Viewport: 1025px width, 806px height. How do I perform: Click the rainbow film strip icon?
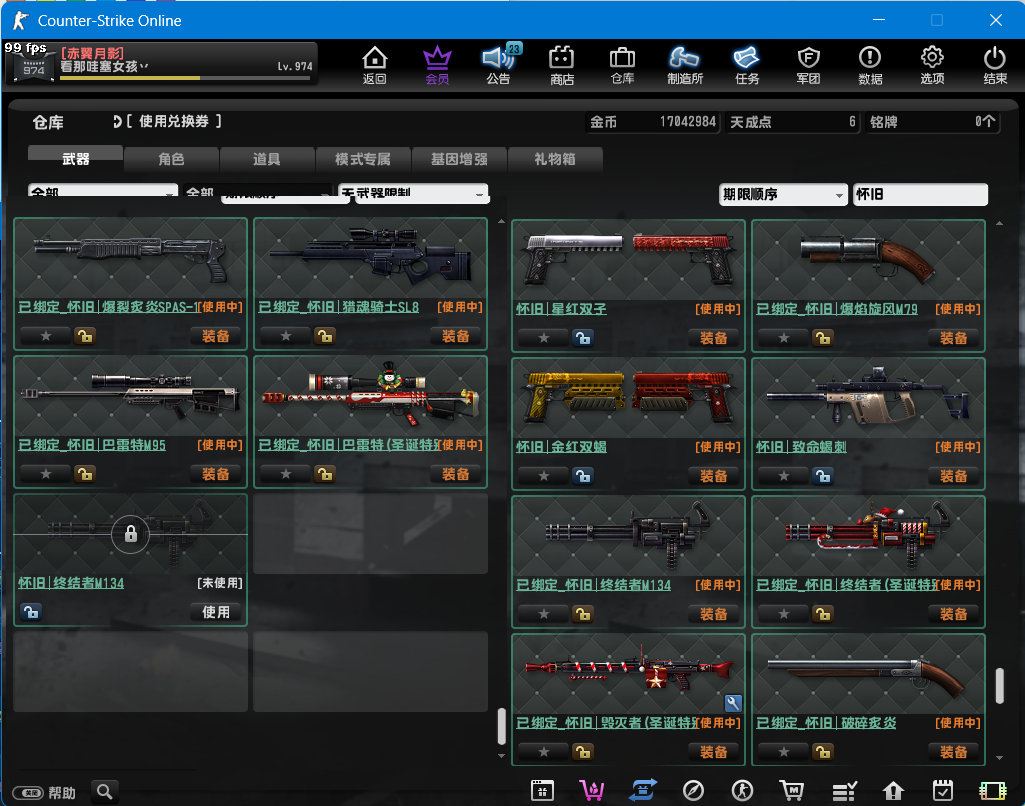[x=992, y=791]
